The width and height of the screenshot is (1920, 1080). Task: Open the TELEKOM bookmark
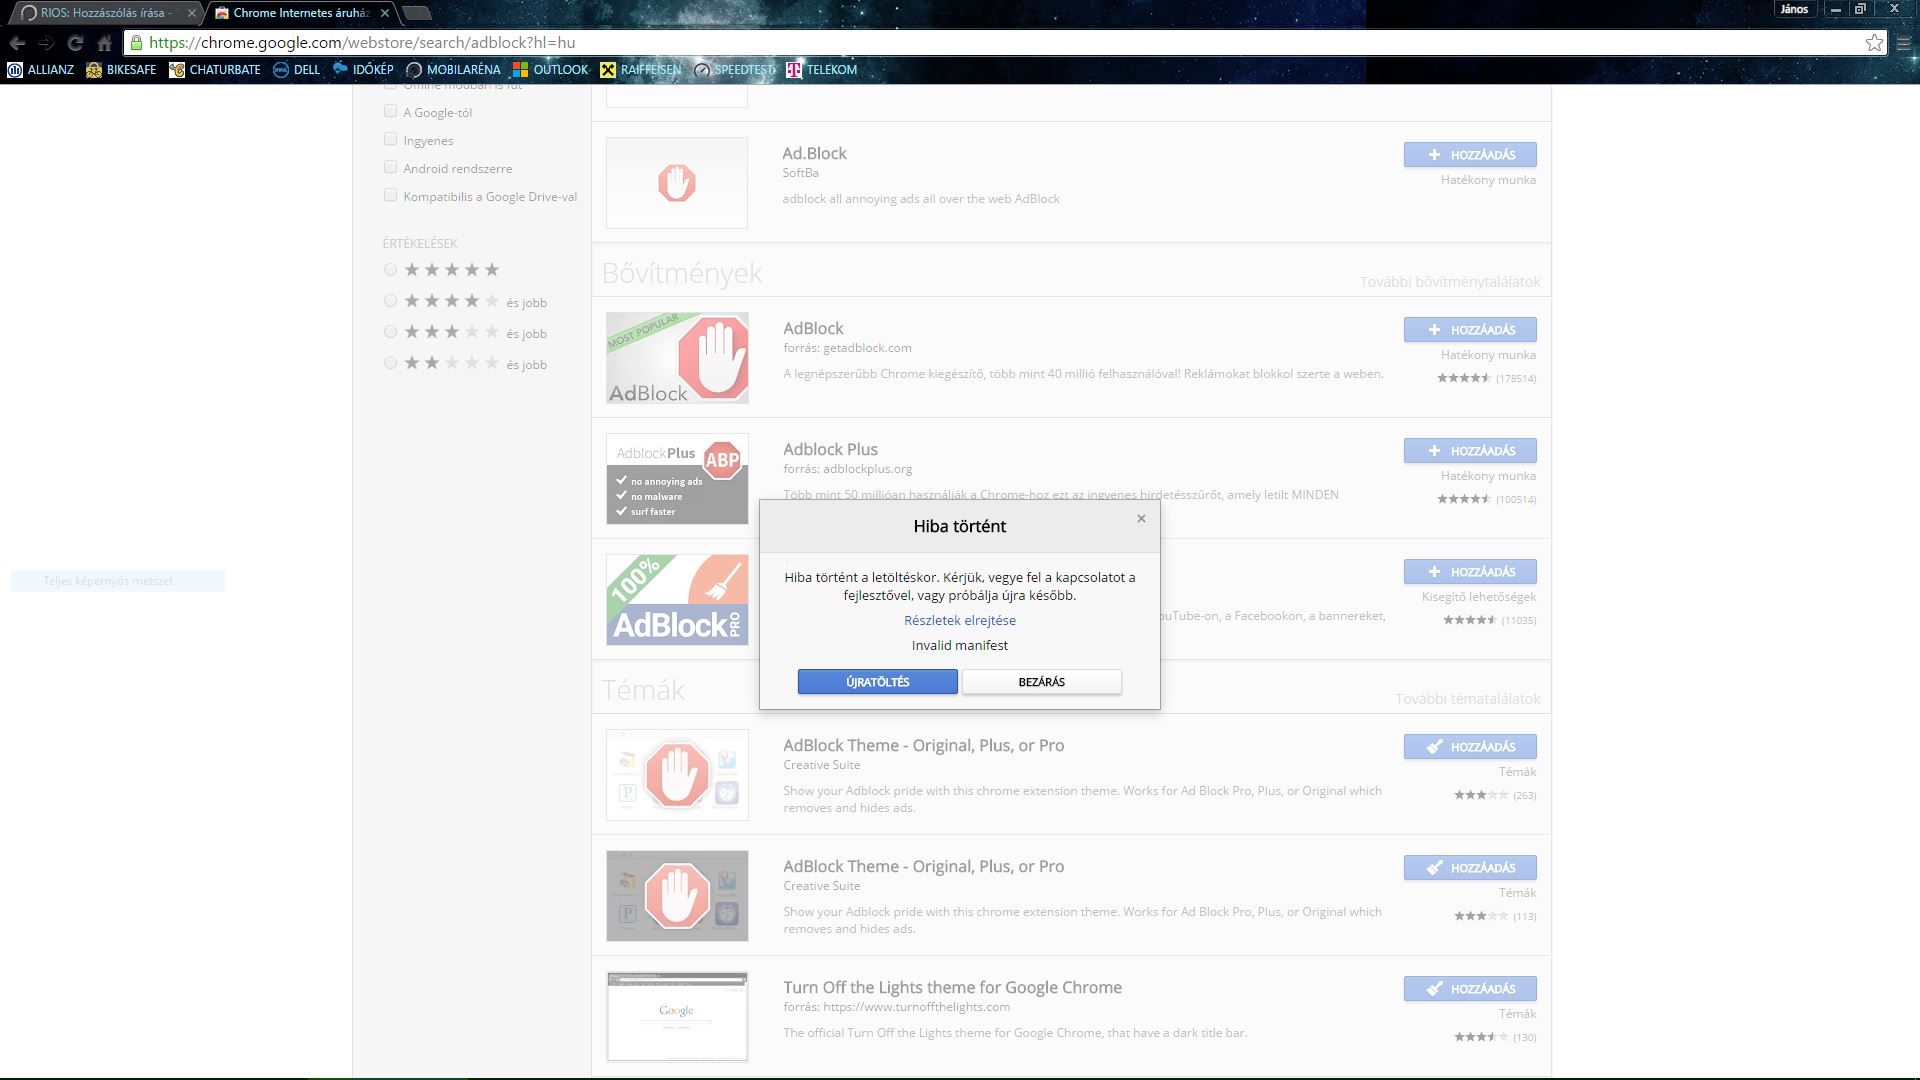[821, 70]
